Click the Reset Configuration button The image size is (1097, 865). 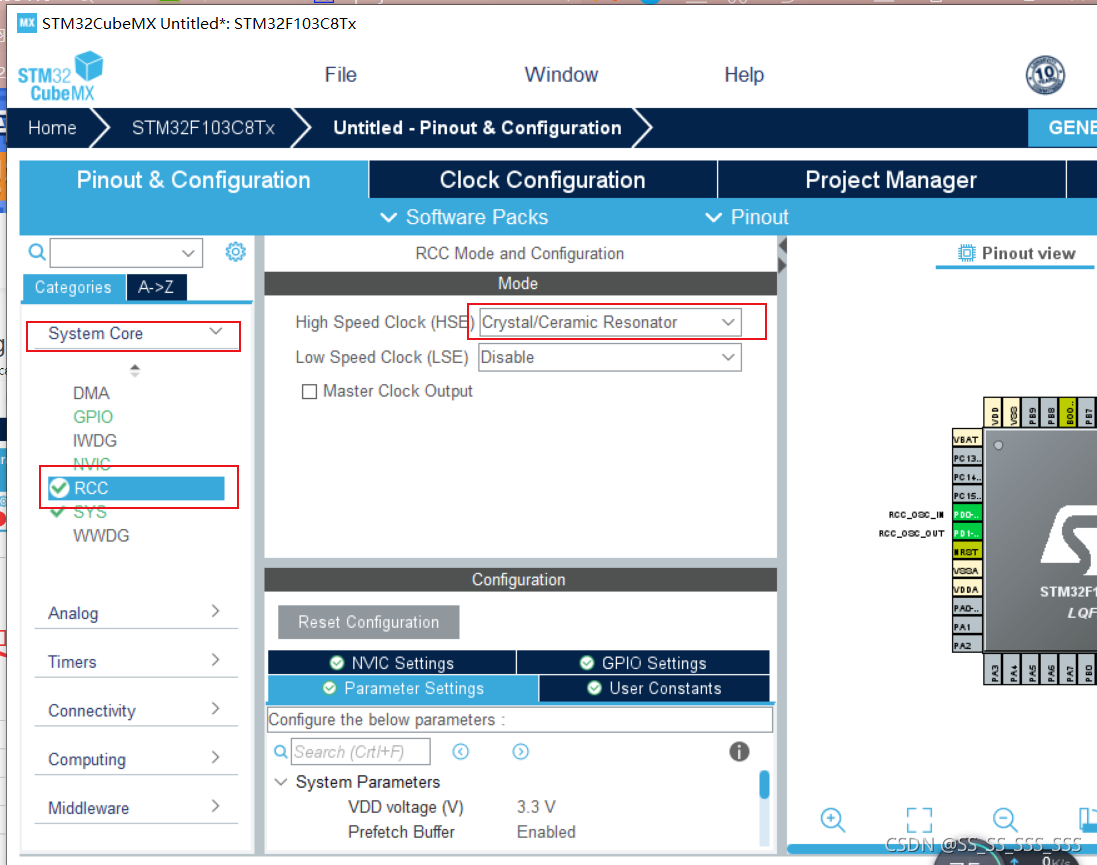369,622
